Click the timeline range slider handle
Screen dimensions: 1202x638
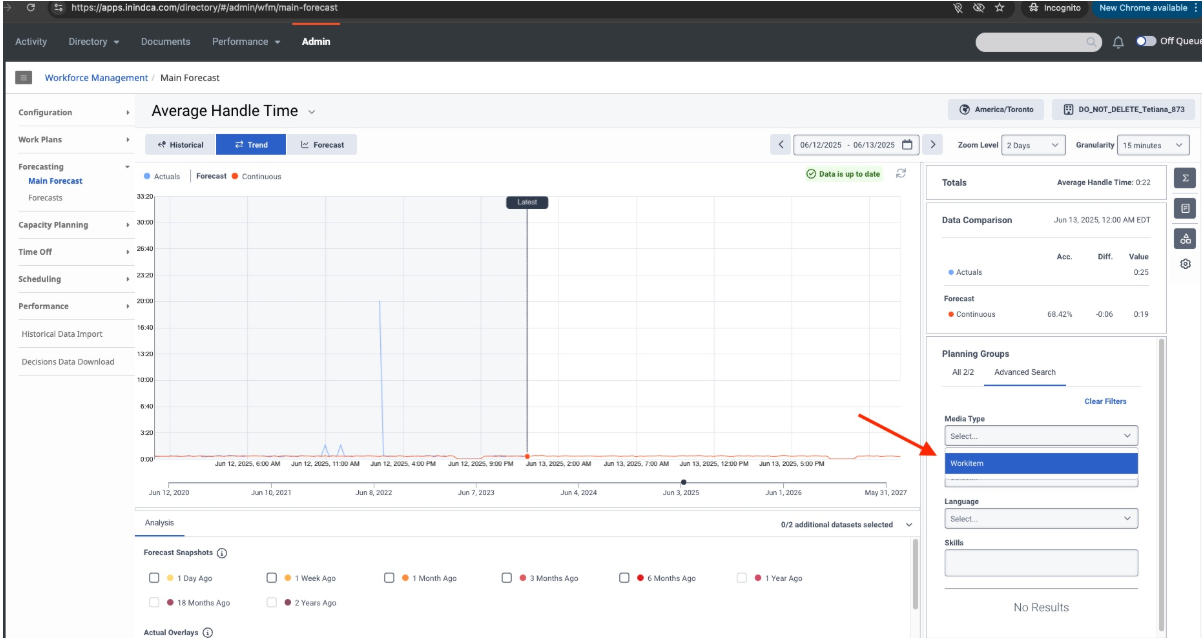click(684, 482)
